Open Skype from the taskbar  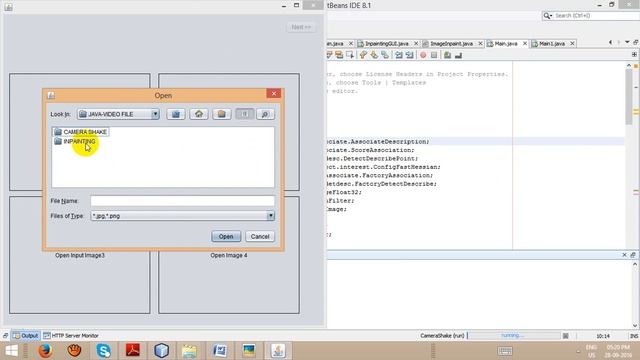103,351
